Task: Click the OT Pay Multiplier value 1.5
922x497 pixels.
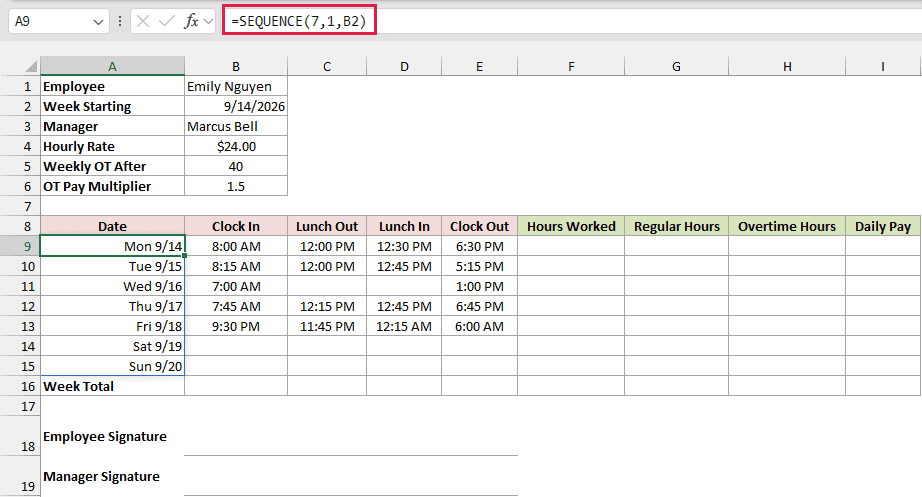Action: click(x=236, y=186)
